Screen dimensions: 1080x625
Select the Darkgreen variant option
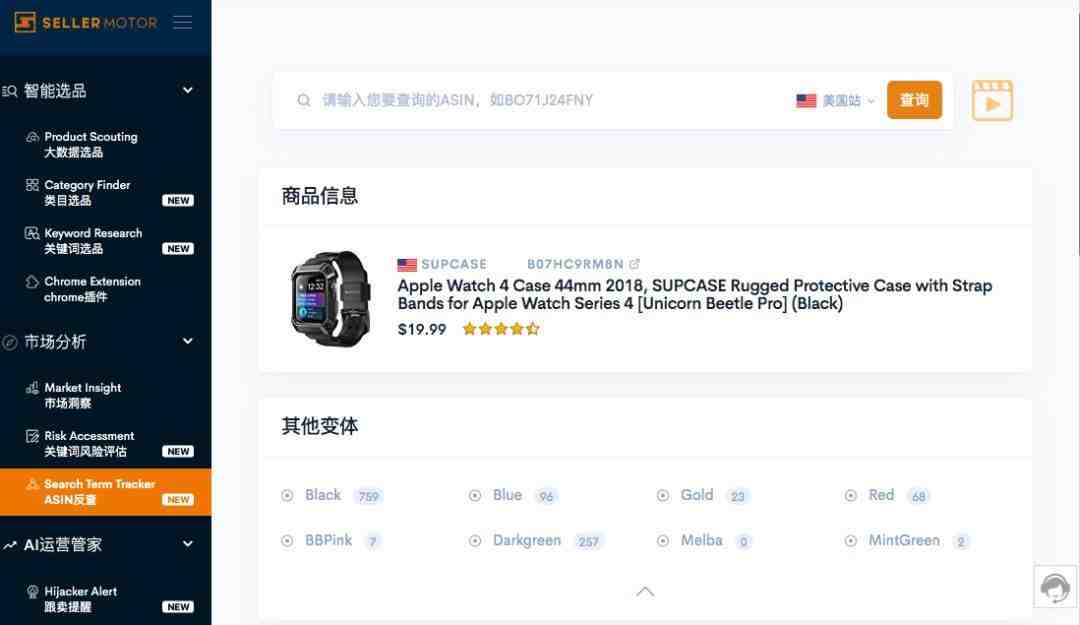tap(527, 540)
